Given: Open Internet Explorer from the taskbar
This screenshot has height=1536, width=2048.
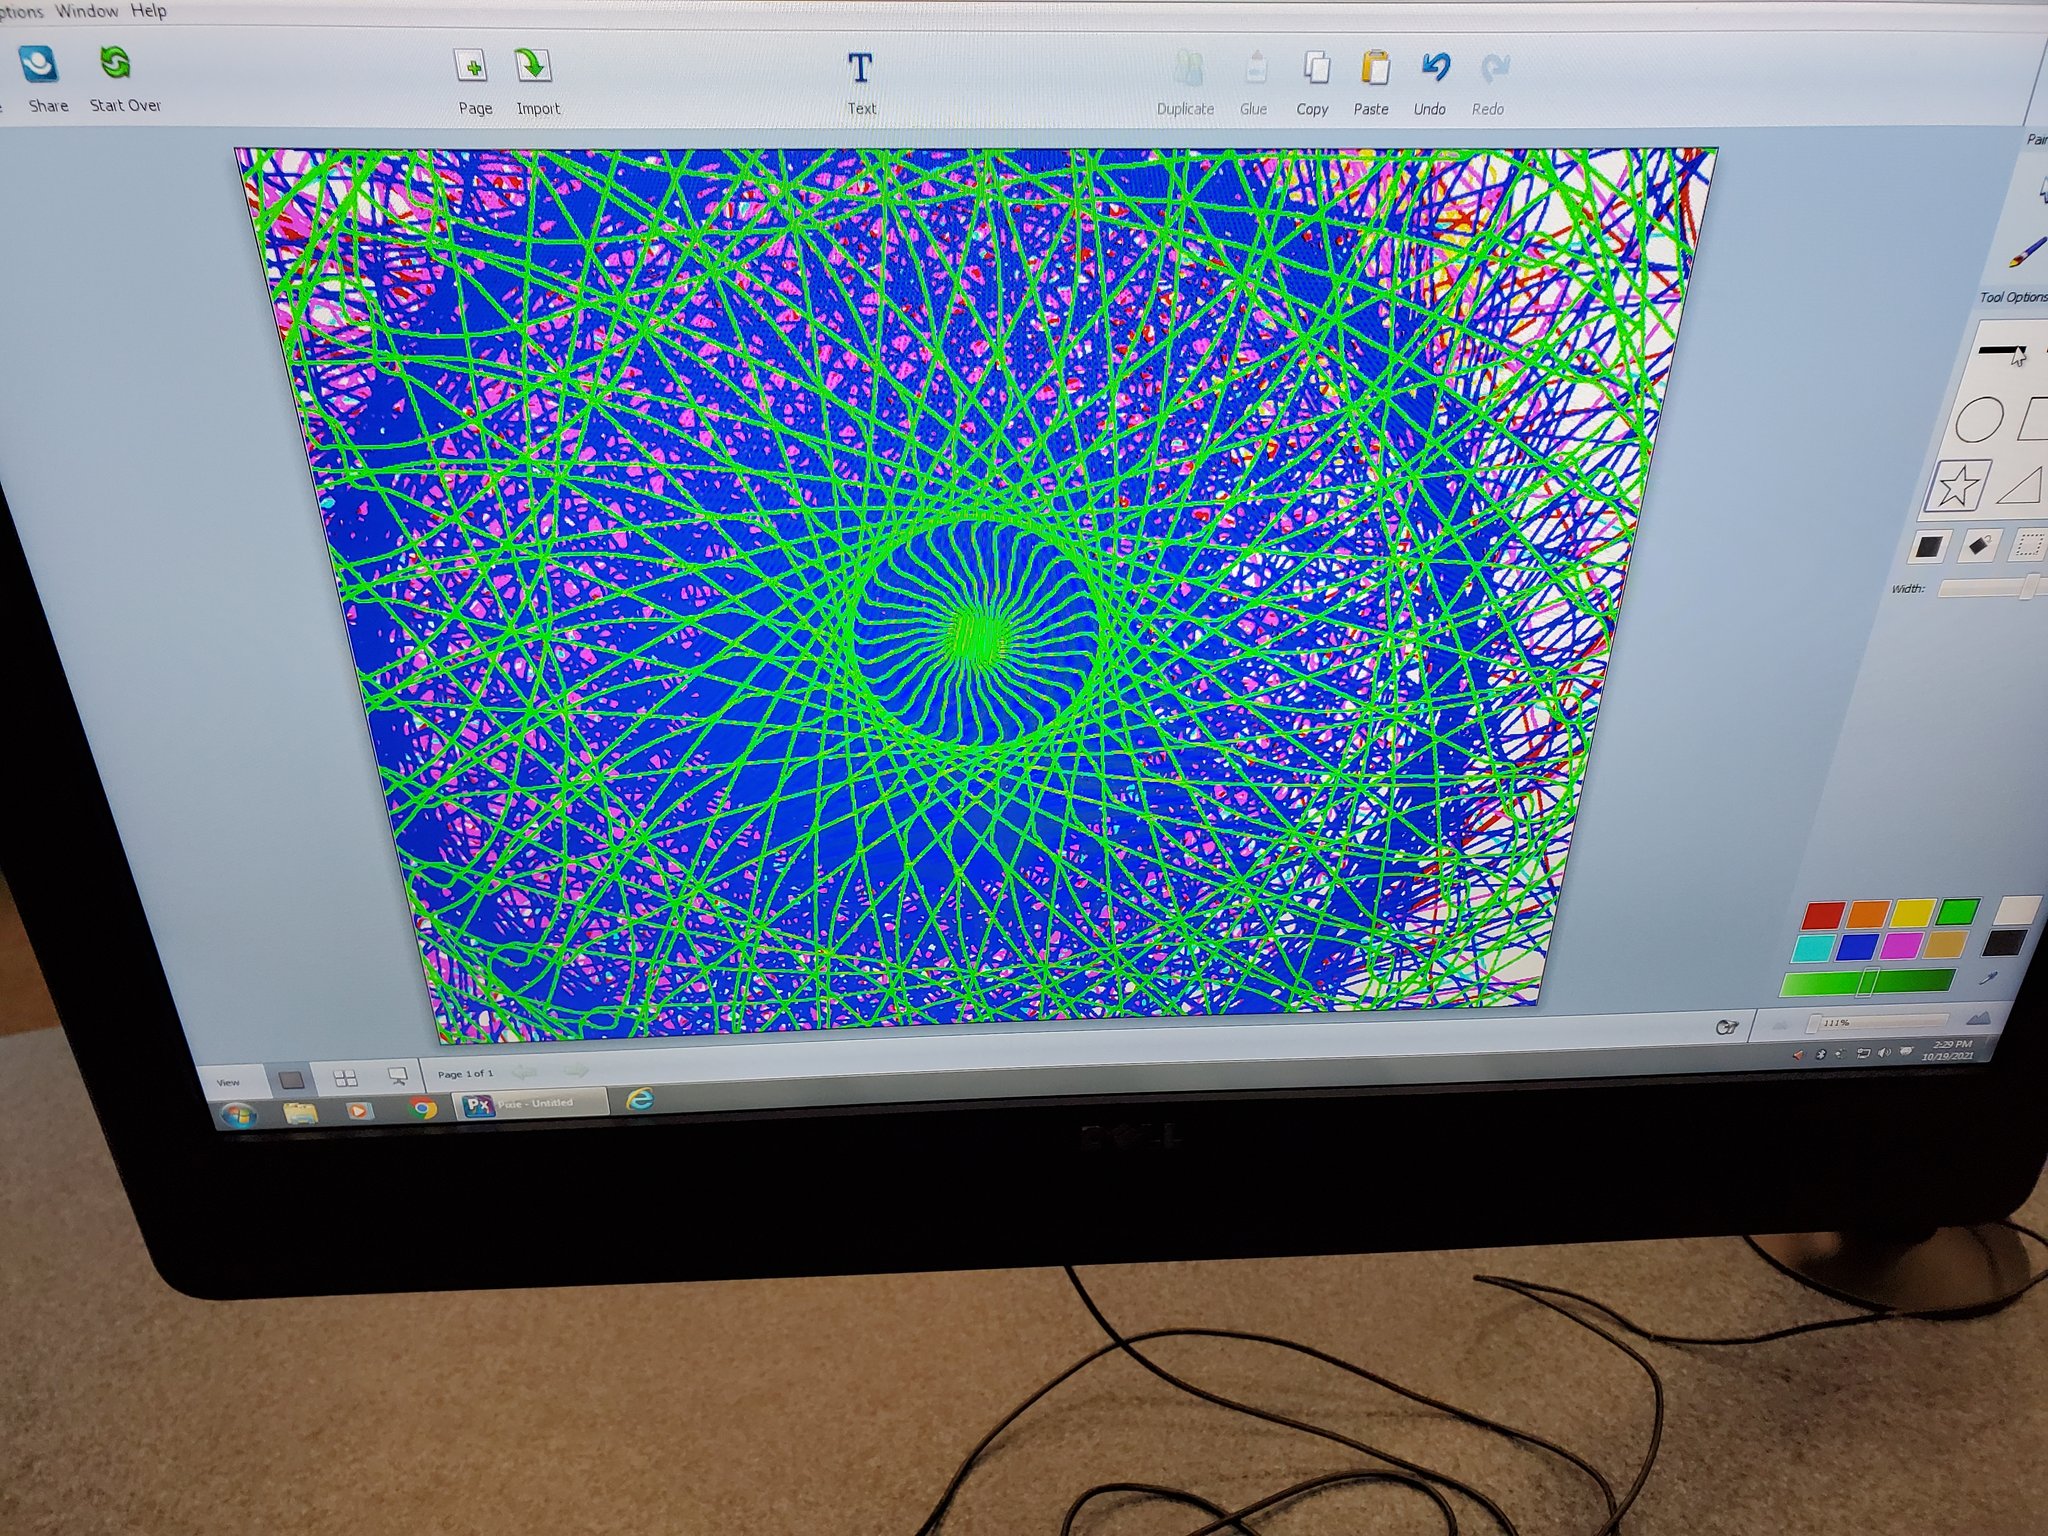Looking at the screenshot, I should click(x=639, y=1100).
